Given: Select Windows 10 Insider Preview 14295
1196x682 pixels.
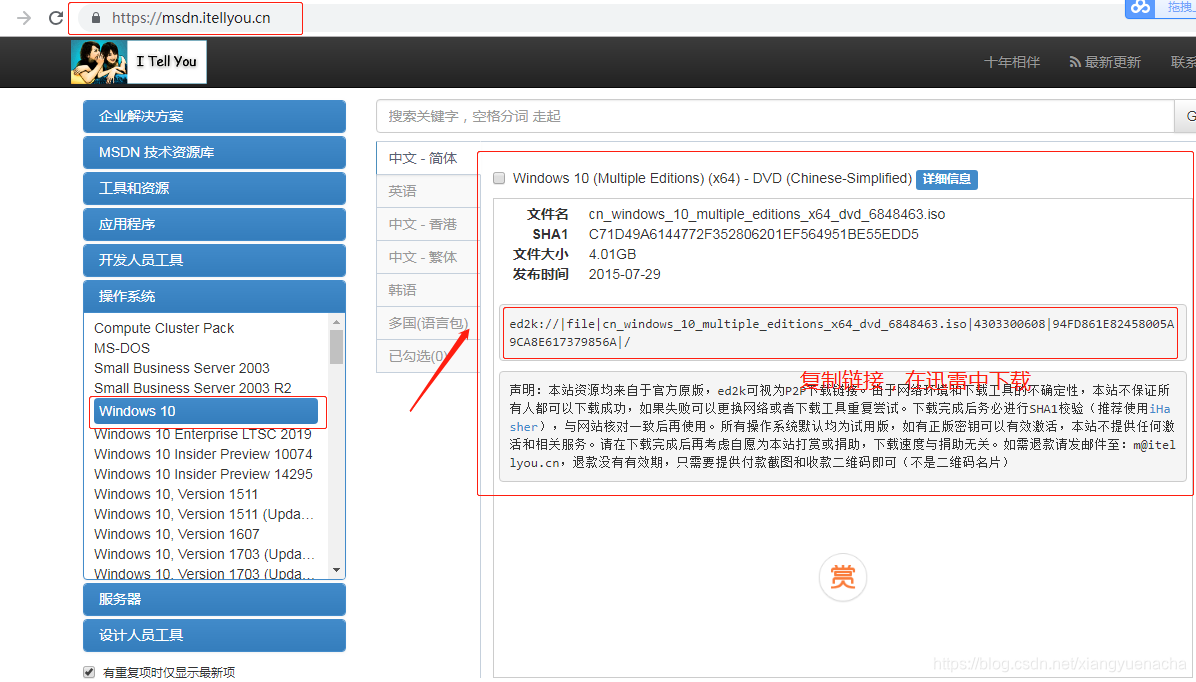Looking at the screenshot, I should point(203,474).
